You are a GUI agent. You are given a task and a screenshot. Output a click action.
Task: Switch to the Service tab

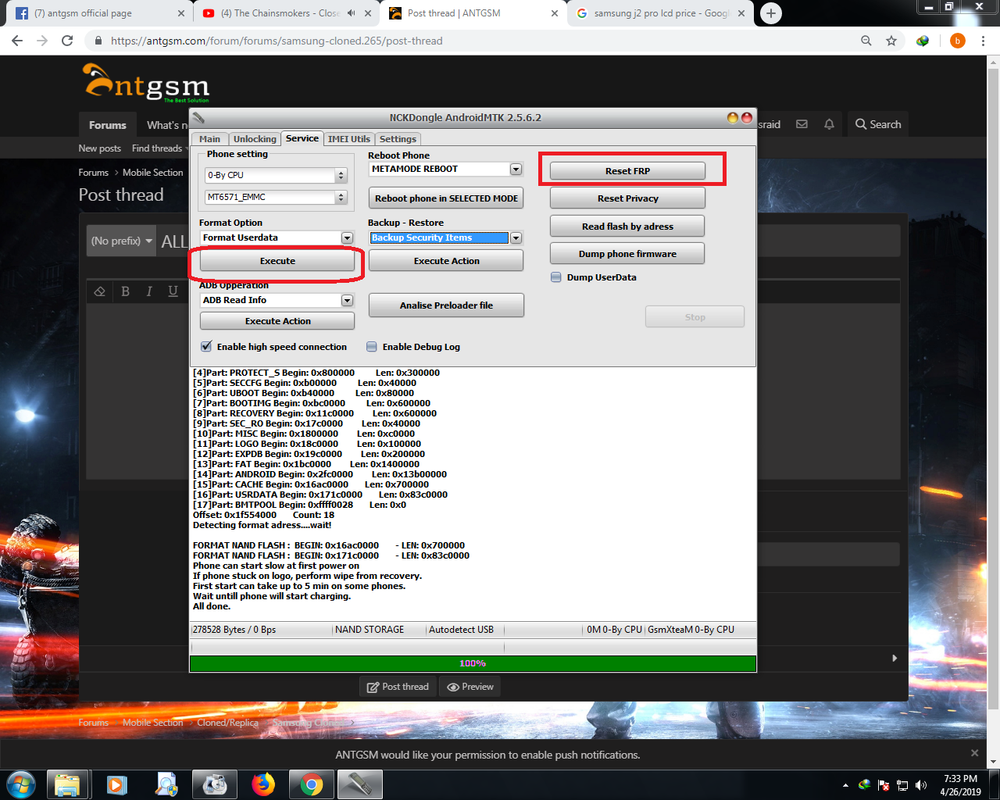302,138
